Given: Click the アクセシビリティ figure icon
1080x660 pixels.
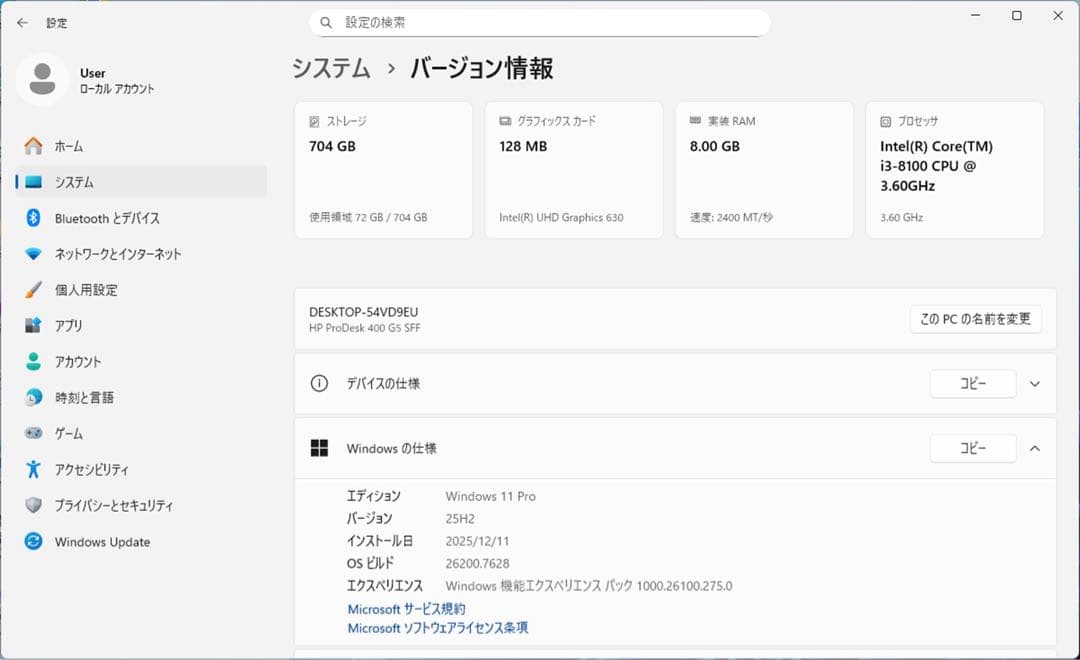Looking at the screenshot, I should tap(33, 469).
